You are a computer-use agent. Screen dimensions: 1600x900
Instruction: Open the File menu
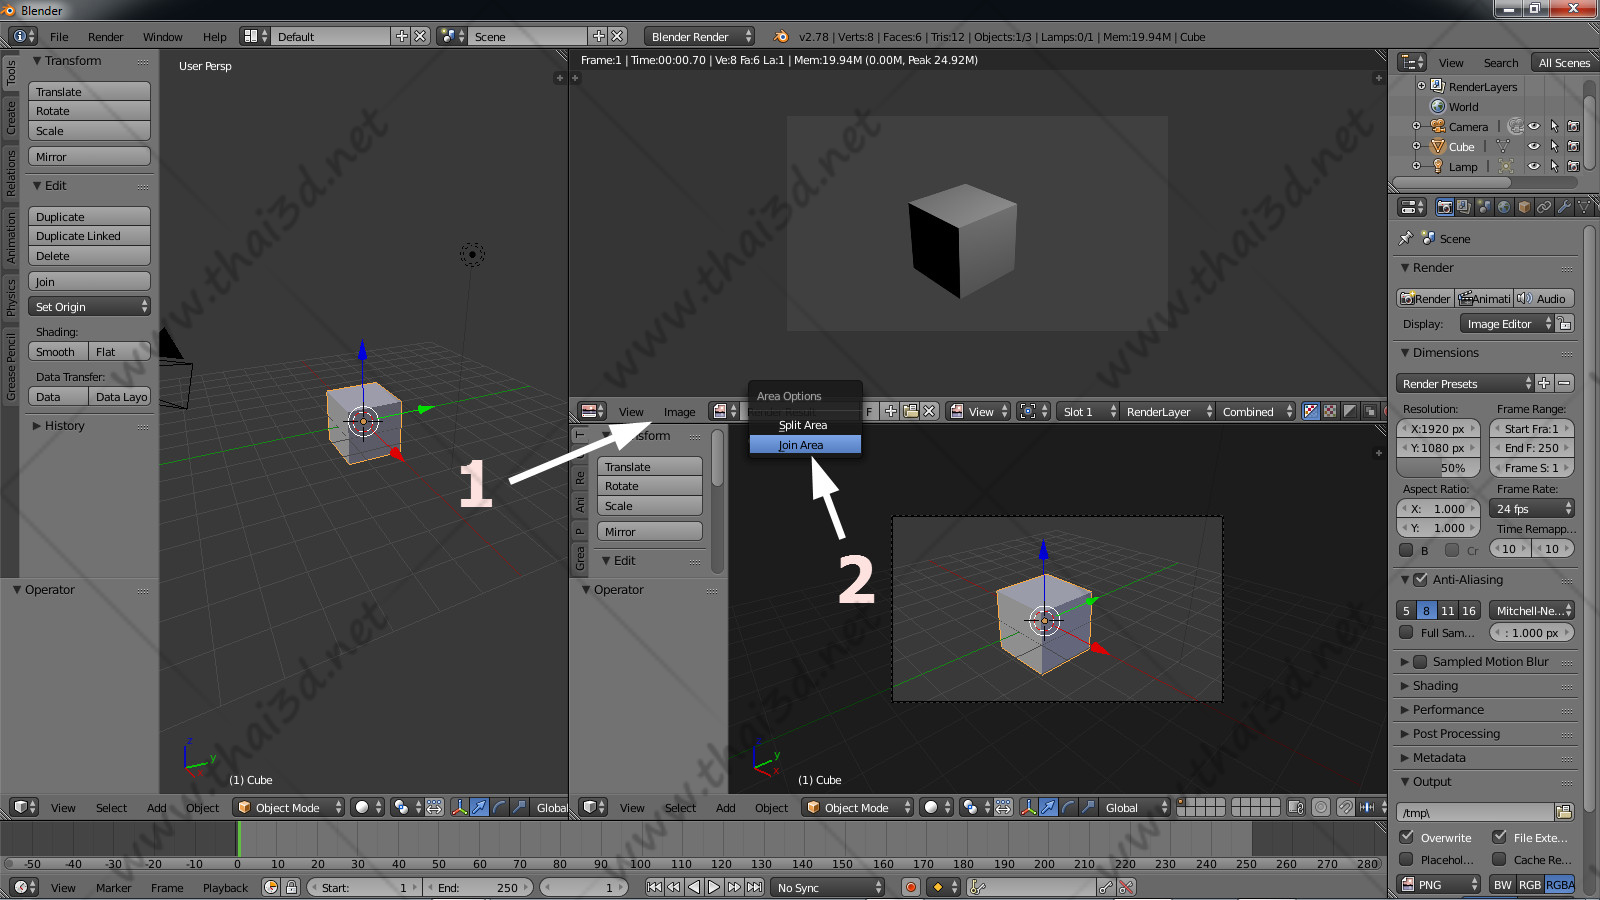59,37
